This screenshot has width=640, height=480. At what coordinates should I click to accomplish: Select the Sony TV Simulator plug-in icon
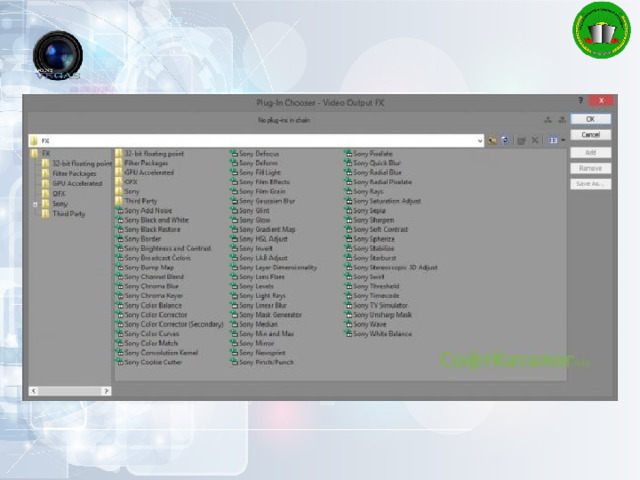tap(348, 305)
